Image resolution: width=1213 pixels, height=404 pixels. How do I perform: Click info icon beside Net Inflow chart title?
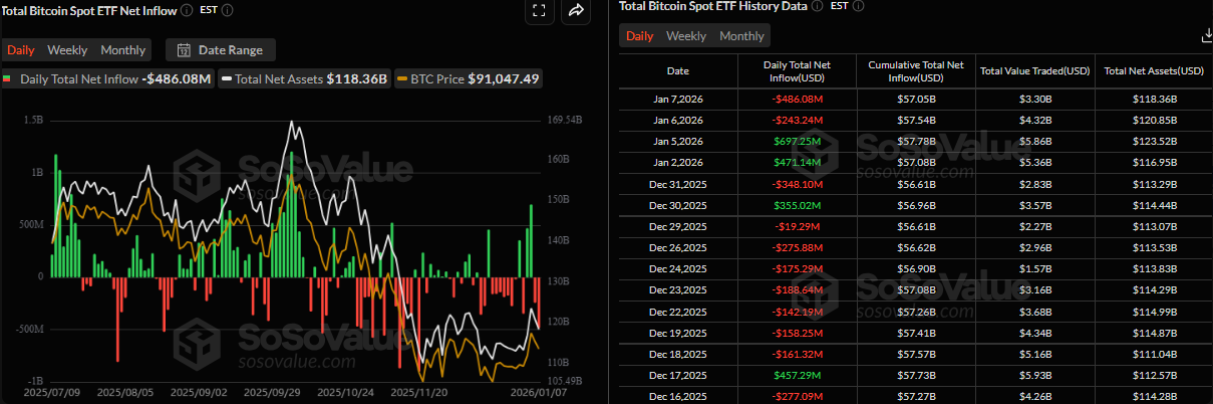[x=187, y=10]
